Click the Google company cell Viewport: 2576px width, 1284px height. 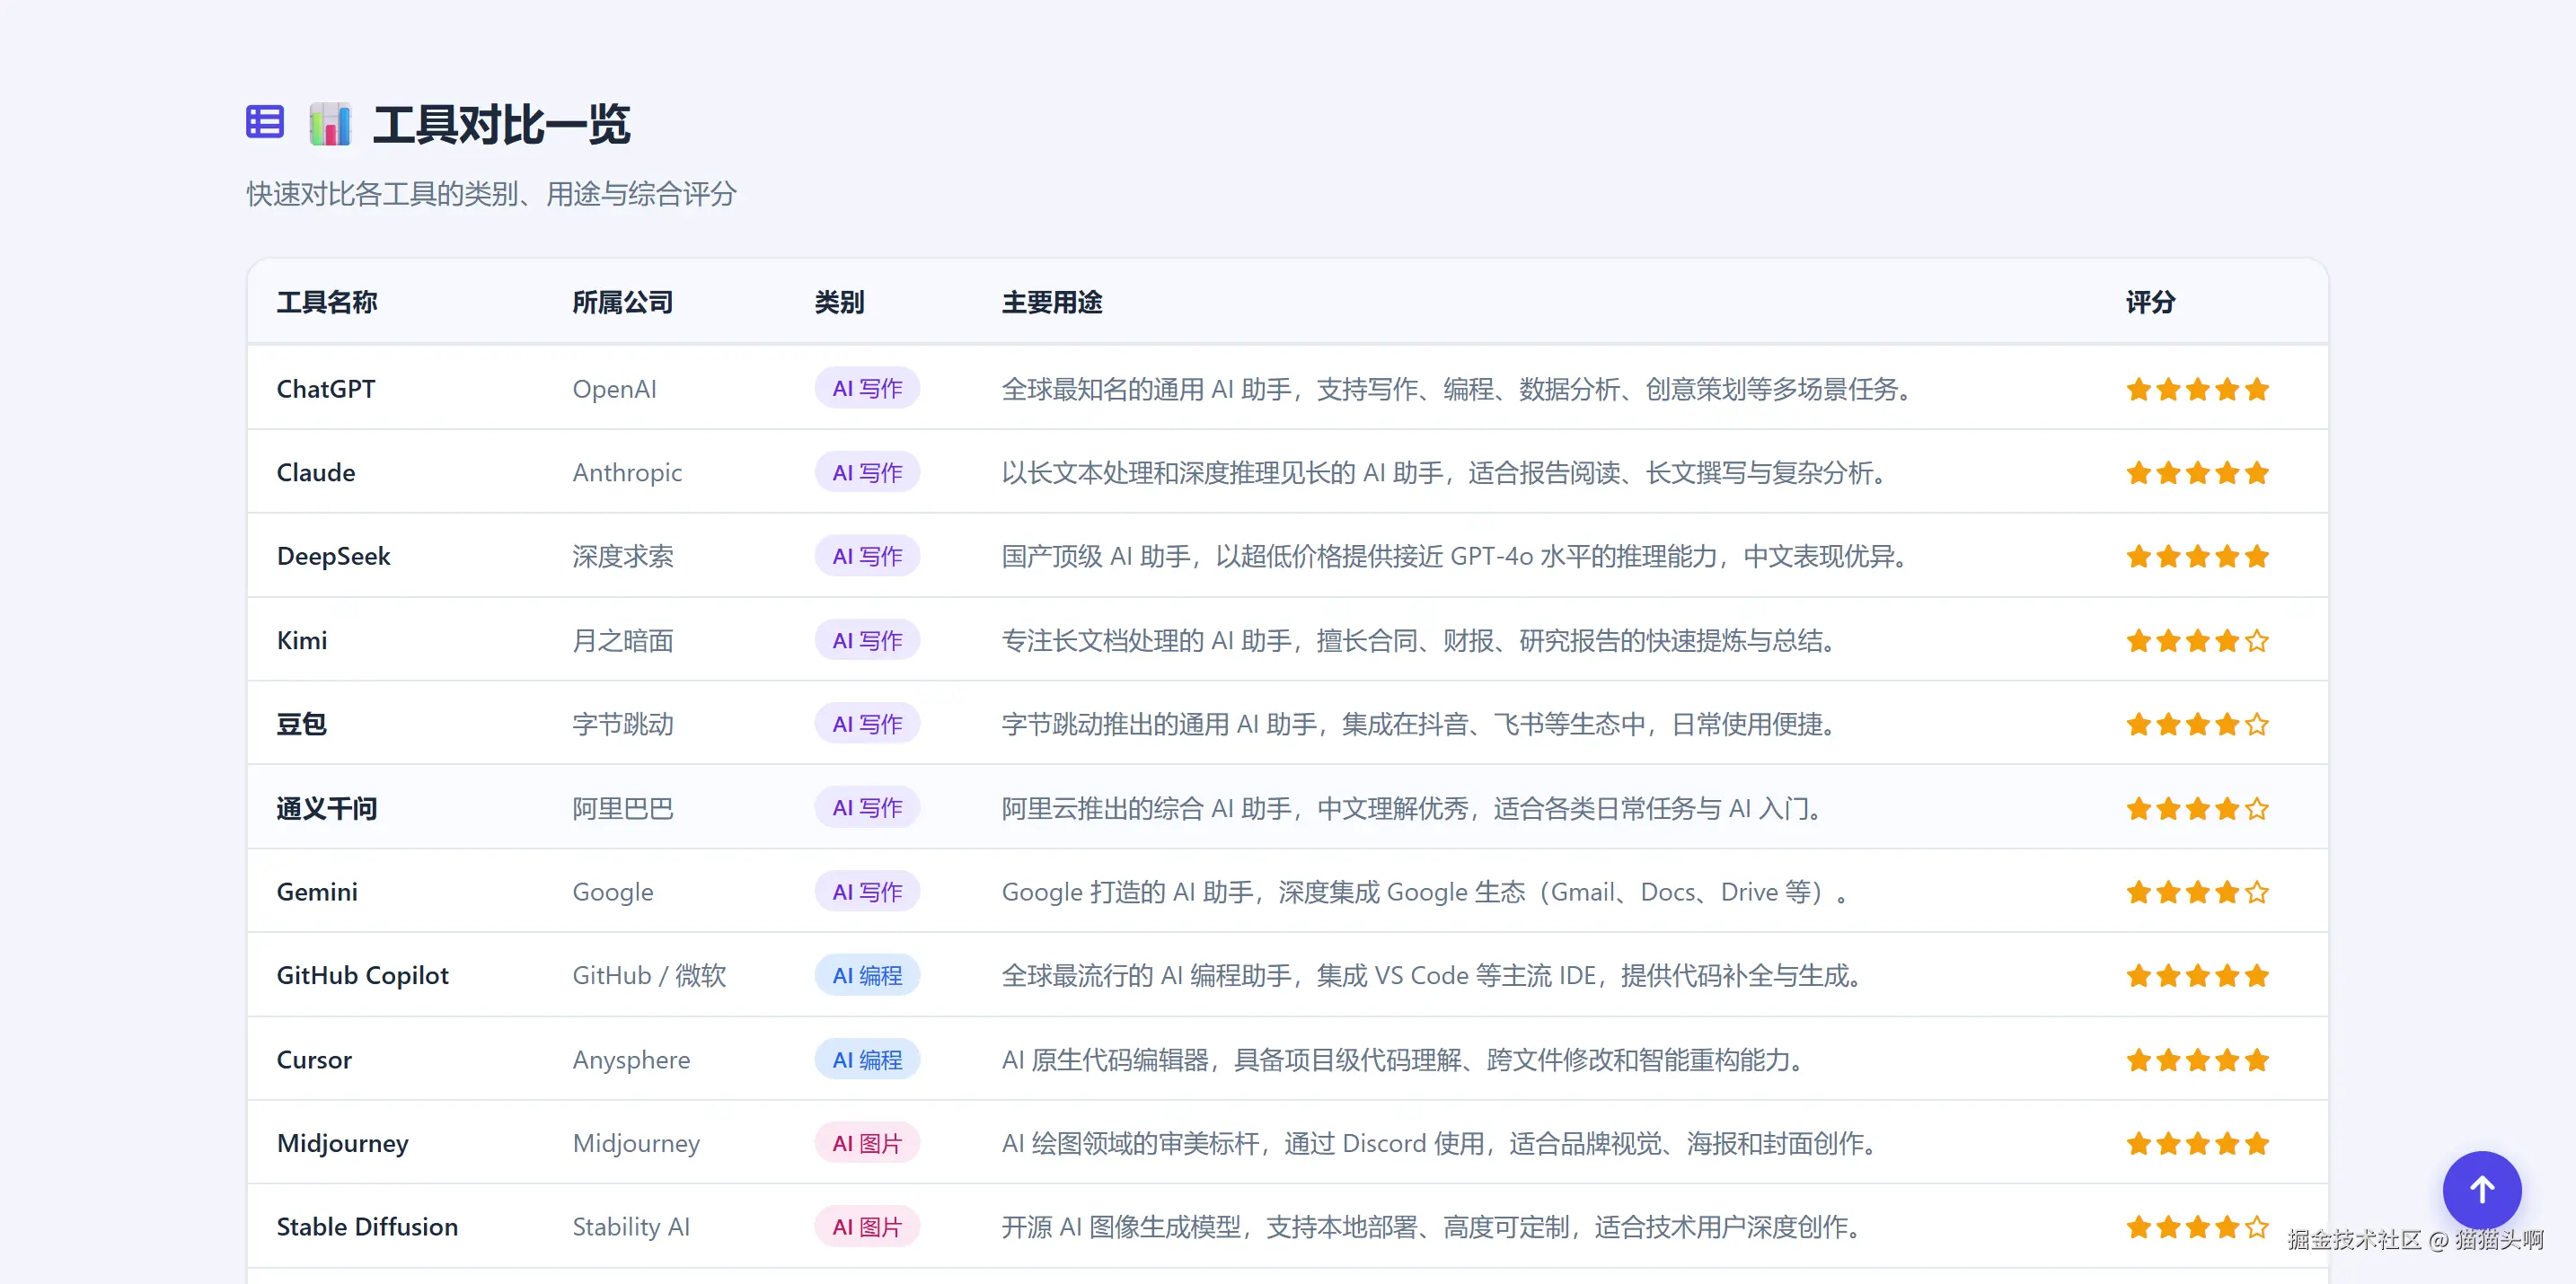[x=613, y=892]
